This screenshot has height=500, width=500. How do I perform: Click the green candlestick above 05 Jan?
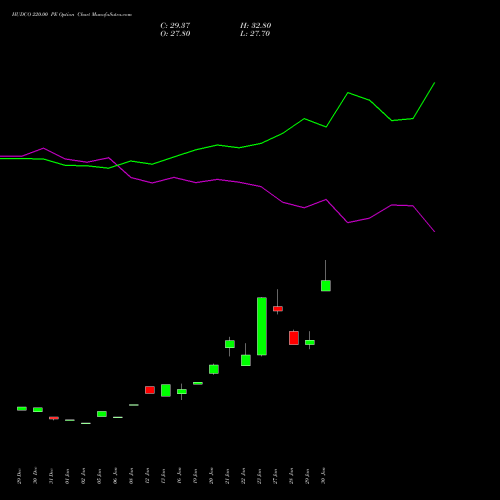[102, 414]
